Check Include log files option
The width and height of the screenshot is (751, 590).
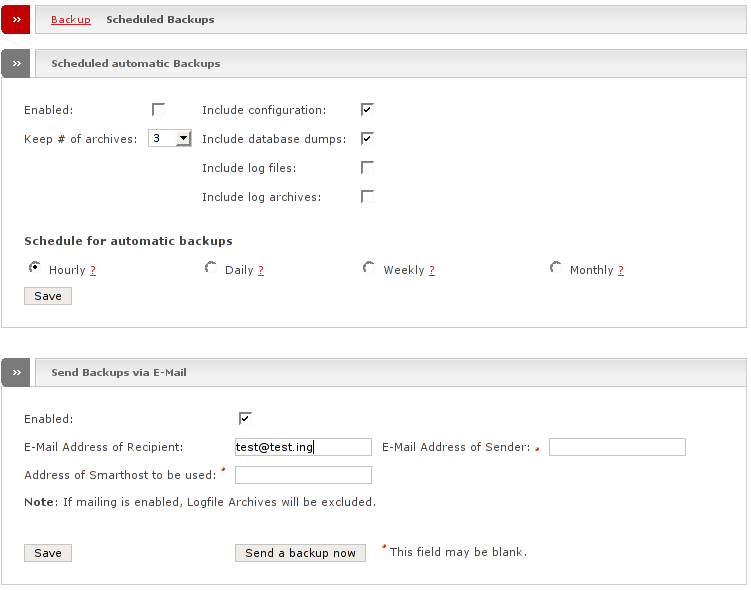click(367, 167)
